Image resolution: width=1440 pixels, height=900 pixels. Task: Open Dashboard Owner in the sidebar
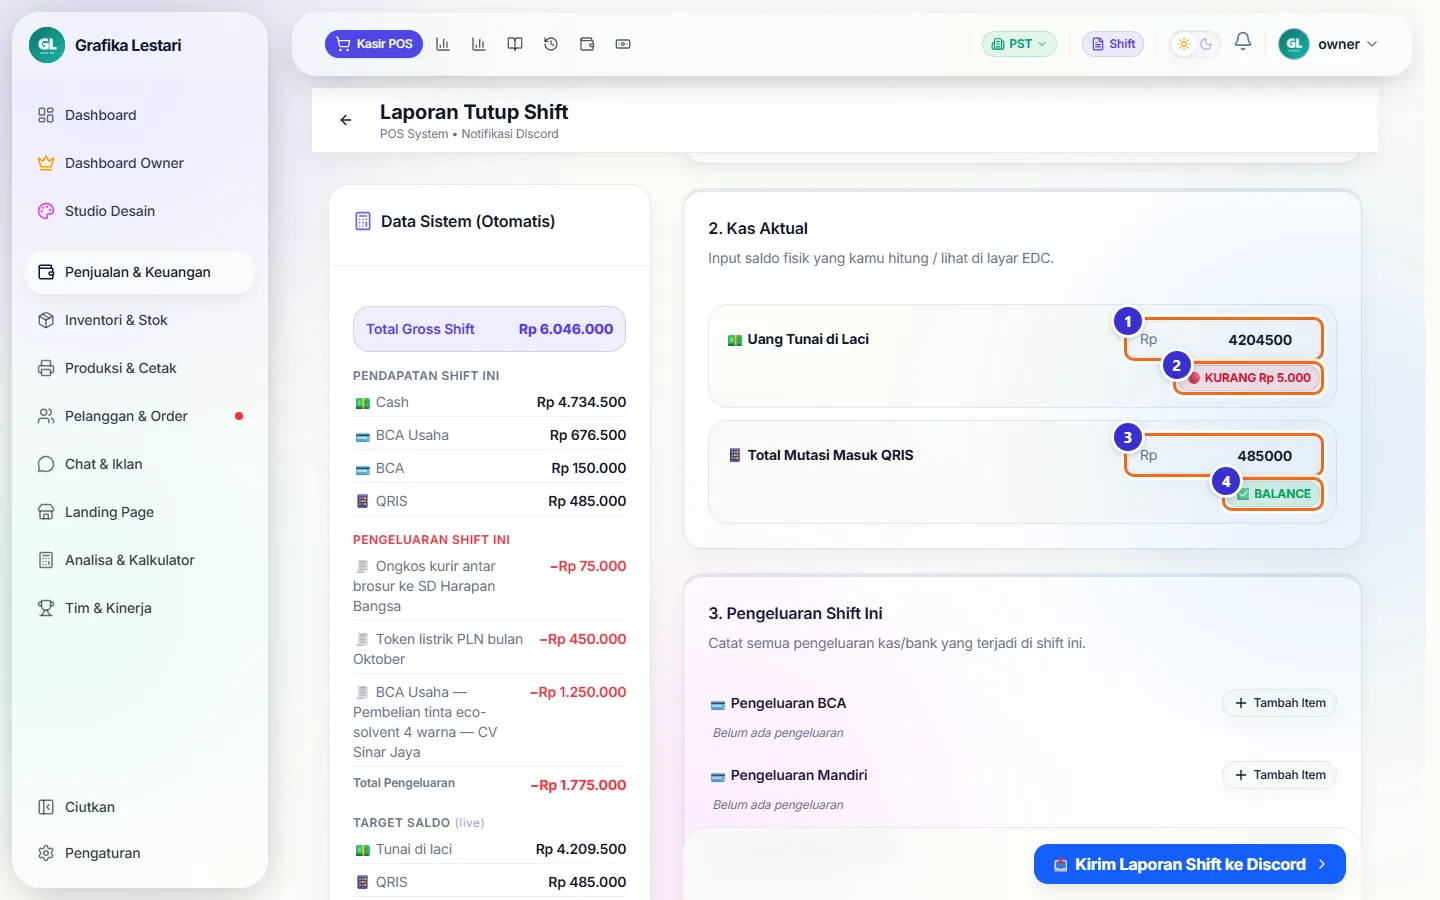[140, 163]
